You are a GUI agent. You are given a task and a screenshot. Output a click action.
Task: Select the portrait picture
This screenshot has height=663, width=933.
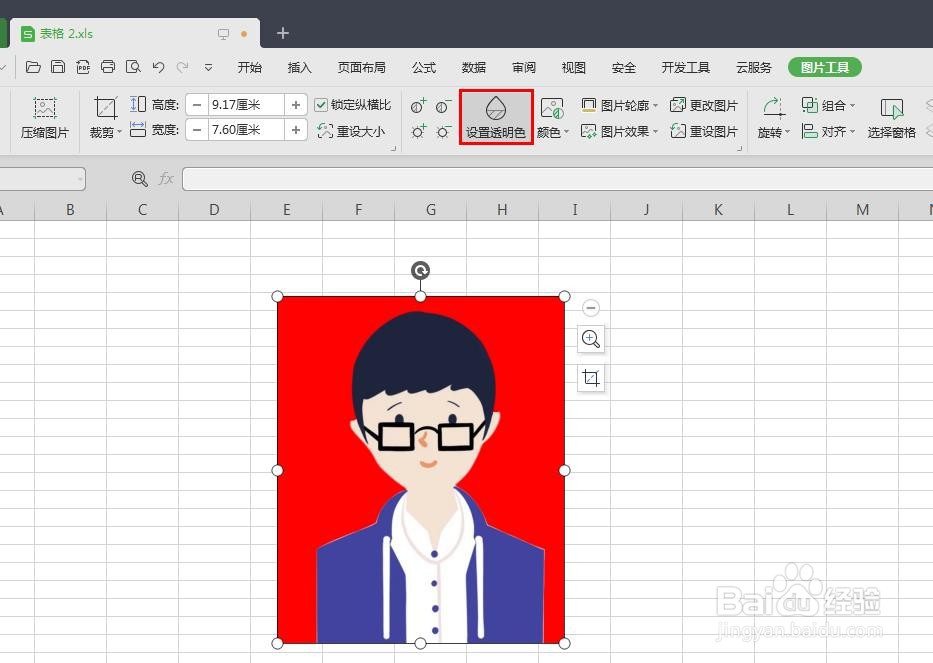click(421, 470)
